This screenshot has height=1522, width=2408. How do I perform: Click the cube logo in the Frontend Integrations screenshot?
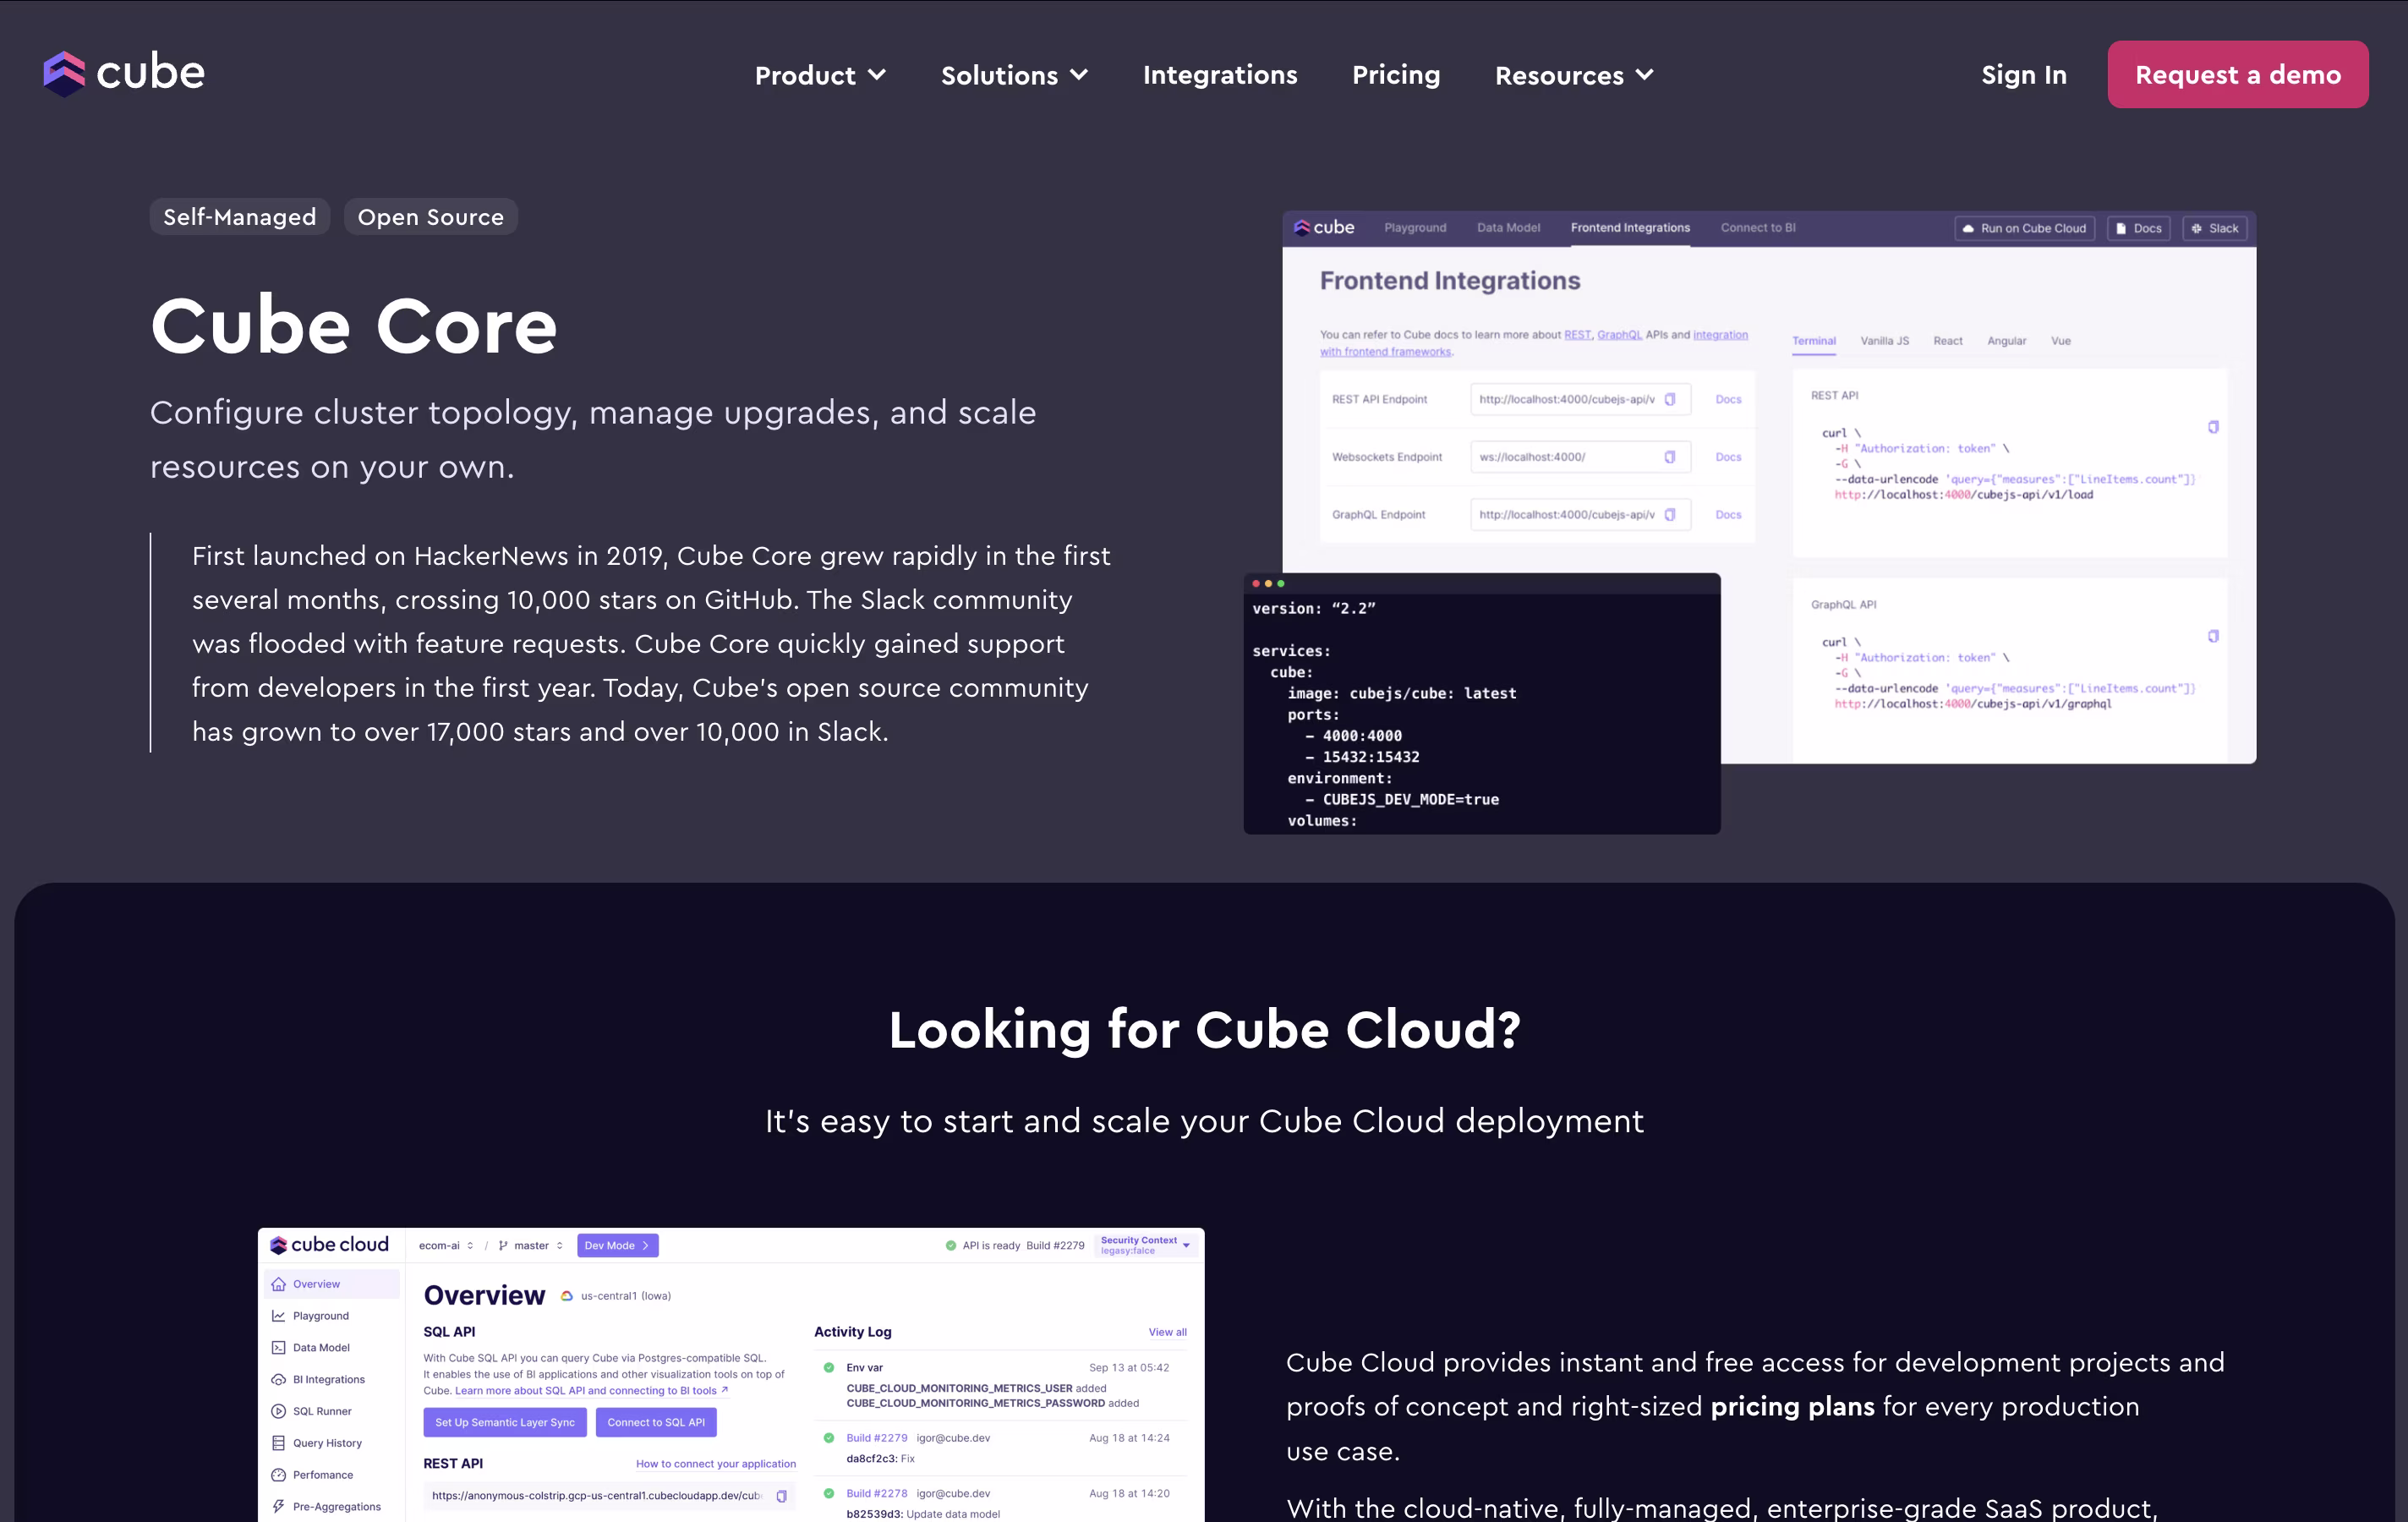[1324, 228]
